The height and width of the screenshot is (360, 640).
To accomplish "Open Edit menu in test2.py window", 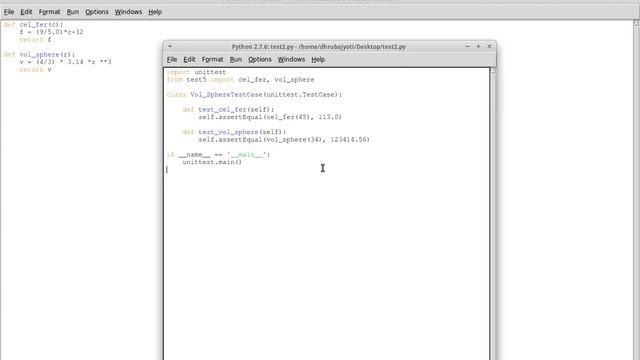I will tap(189, 60).
